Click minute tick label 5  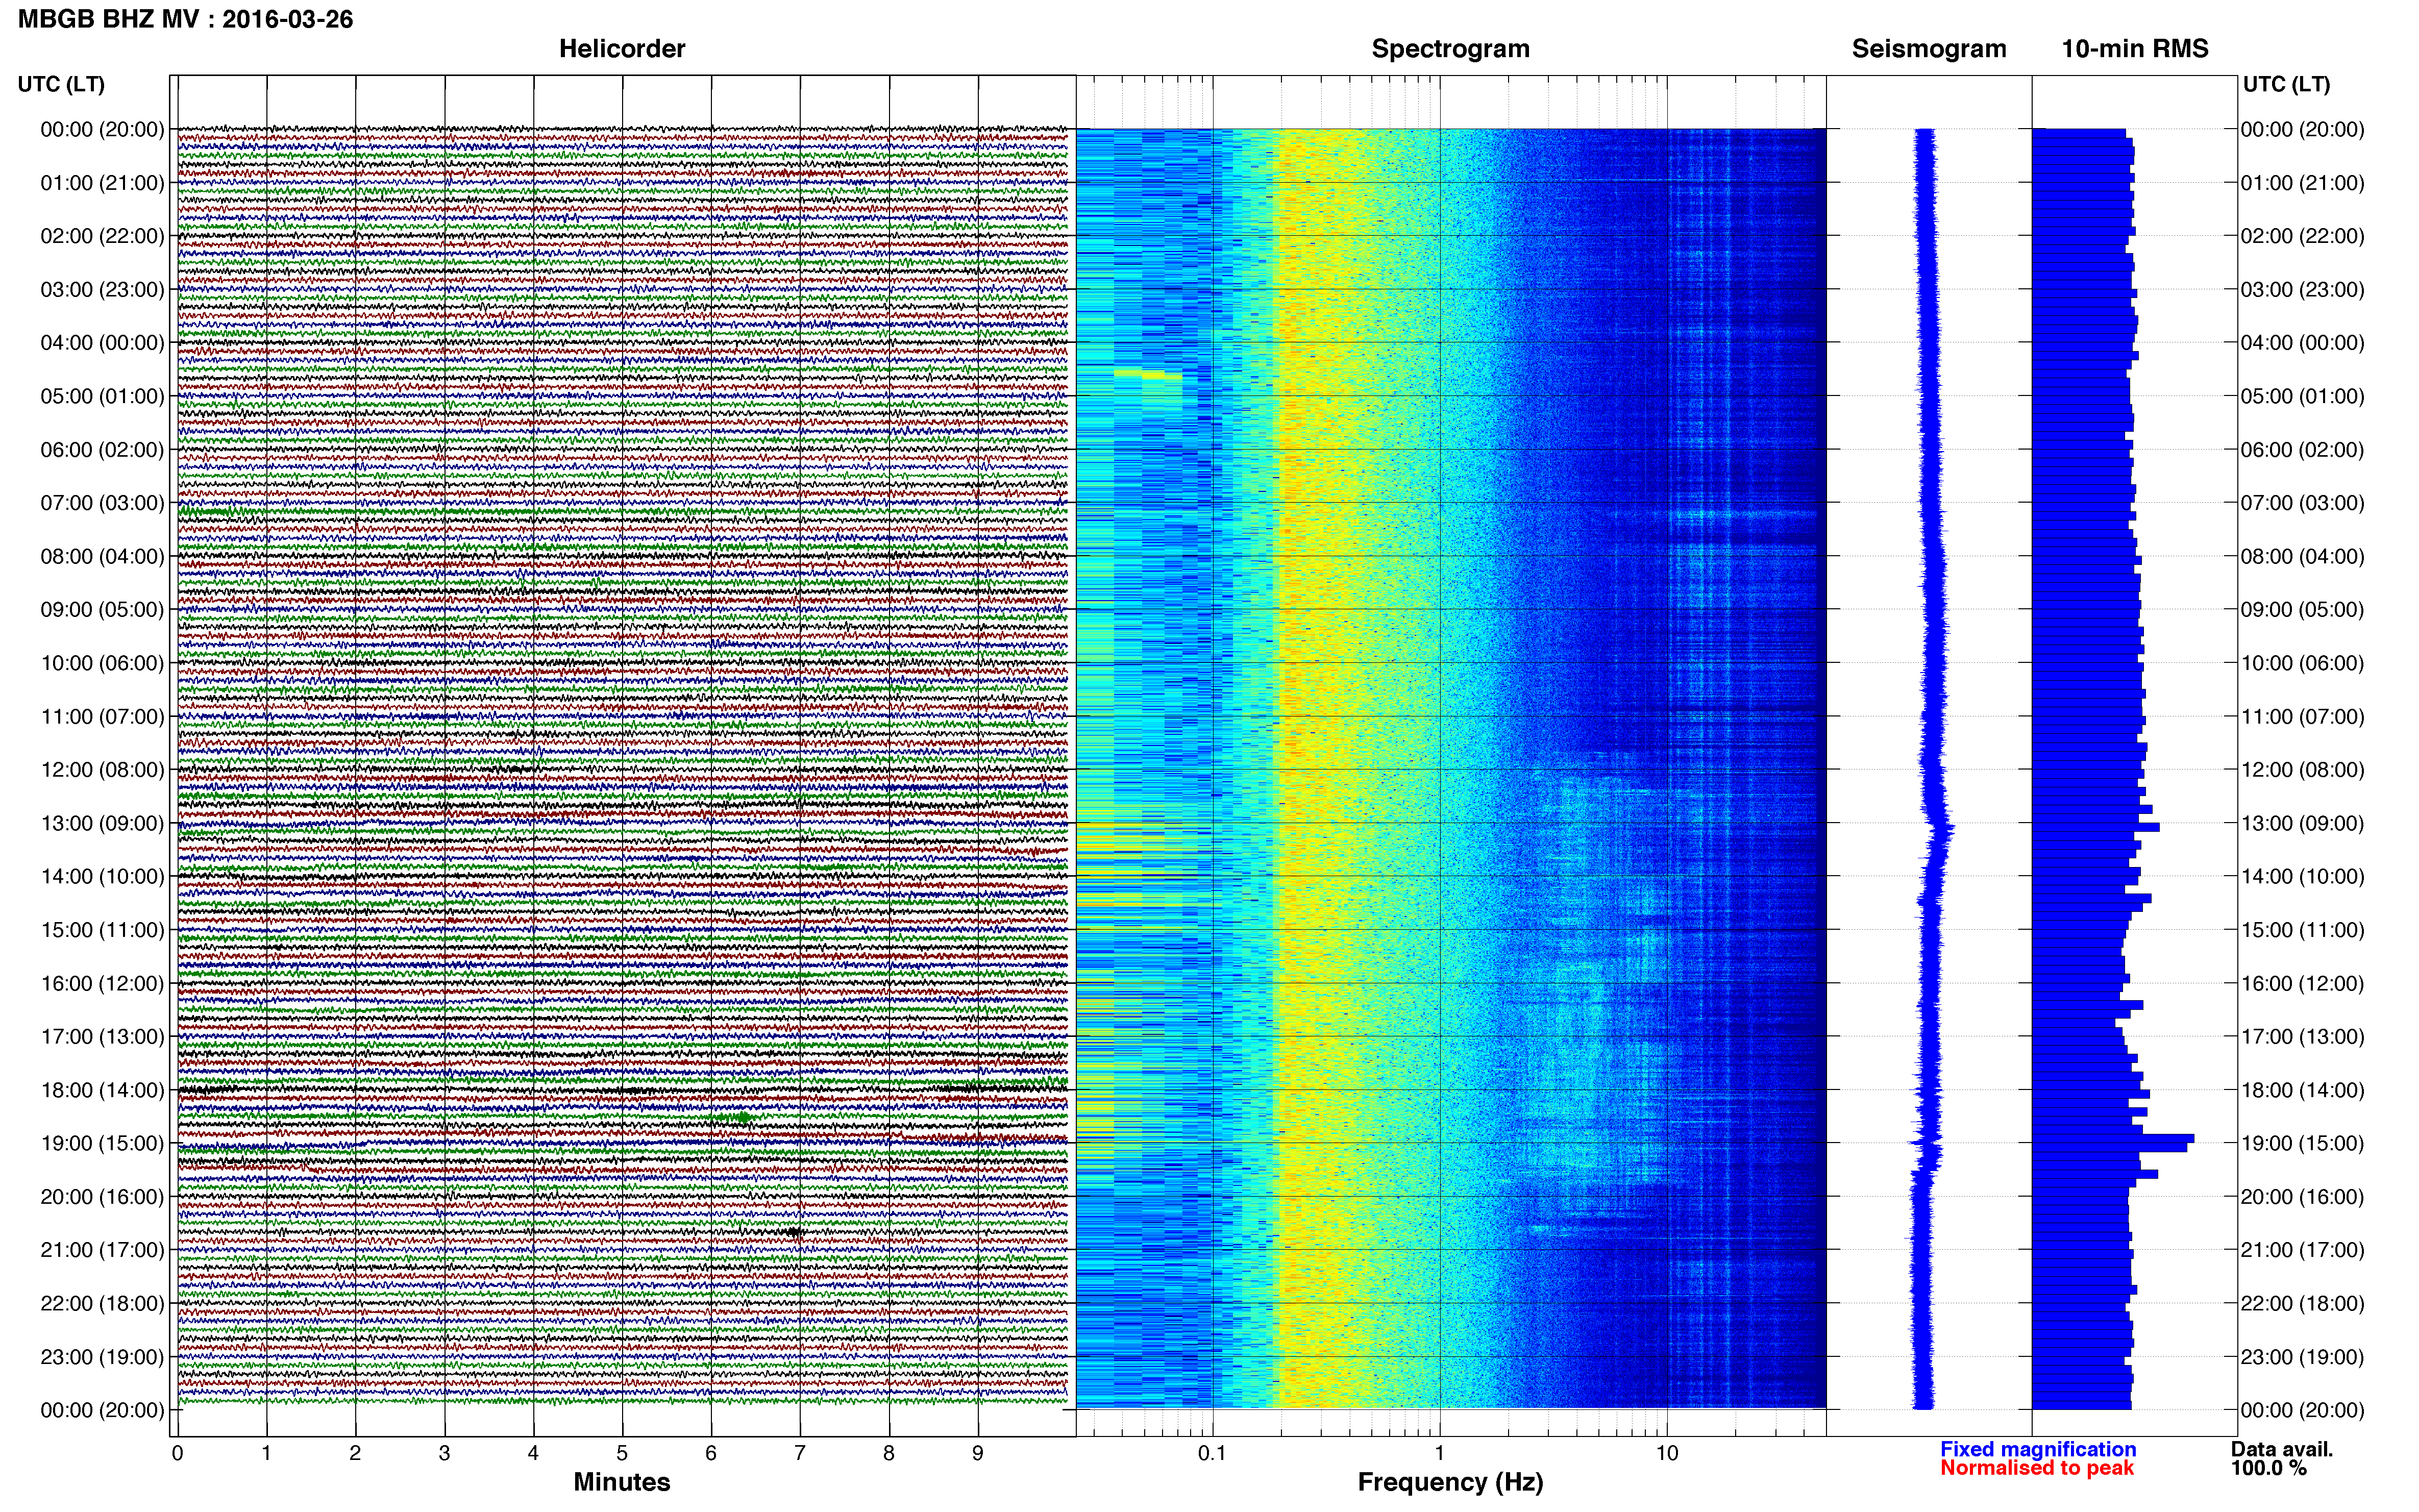(622, 1453)
